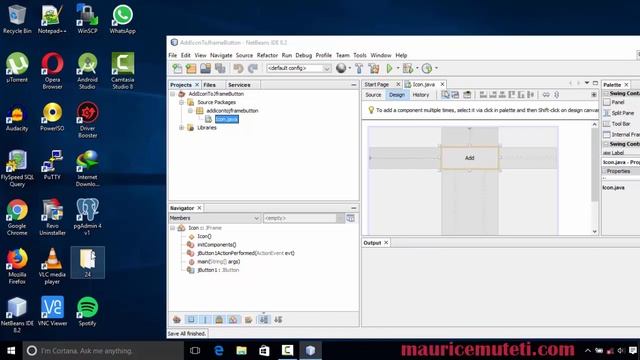Image resolution: width=640 pixels, height=360 pixels.
Task: Open the Android Studio desktop shortcut
Action: 87,71
